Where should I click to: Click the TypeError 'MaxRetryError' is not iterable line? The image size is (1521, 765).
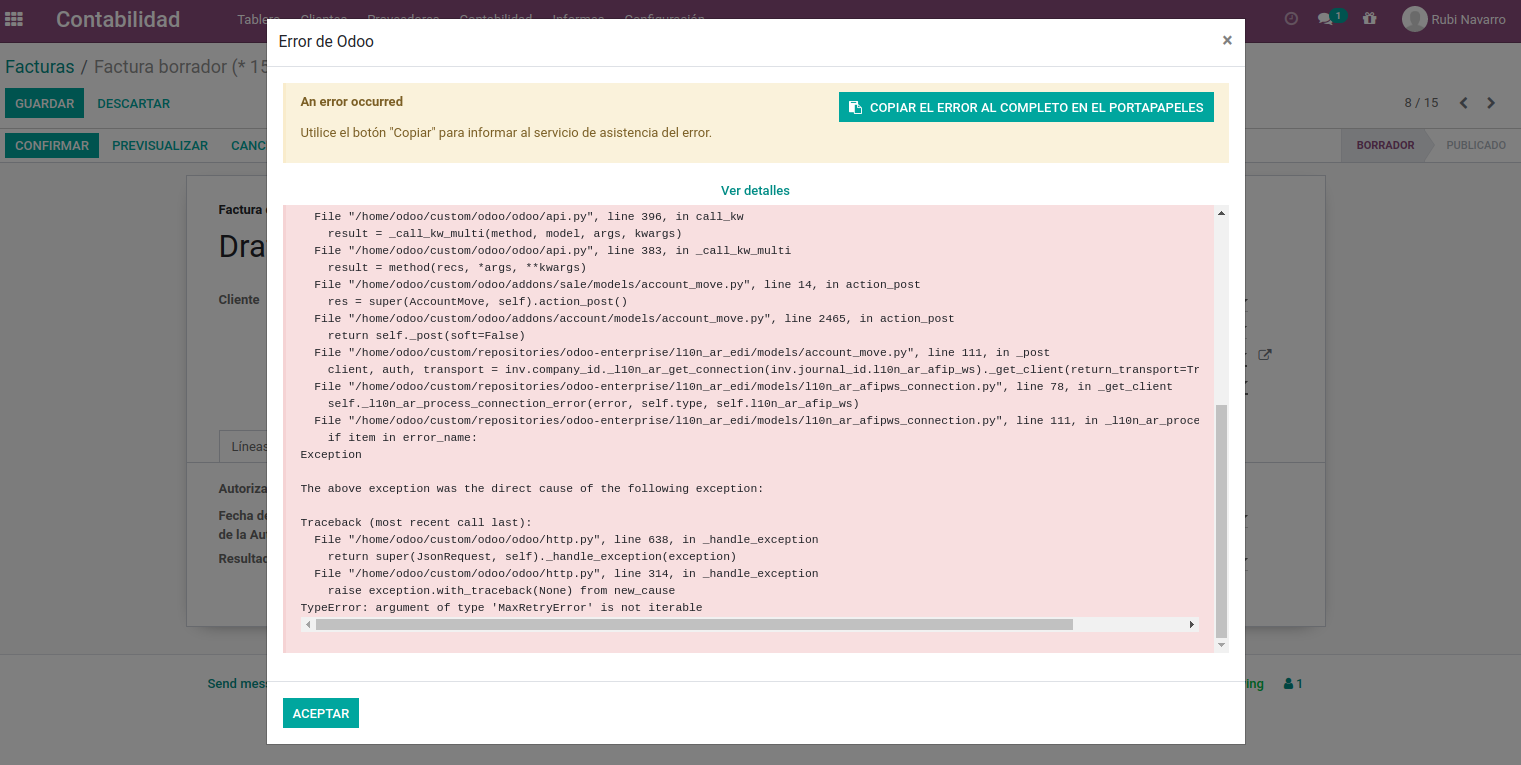502,608
